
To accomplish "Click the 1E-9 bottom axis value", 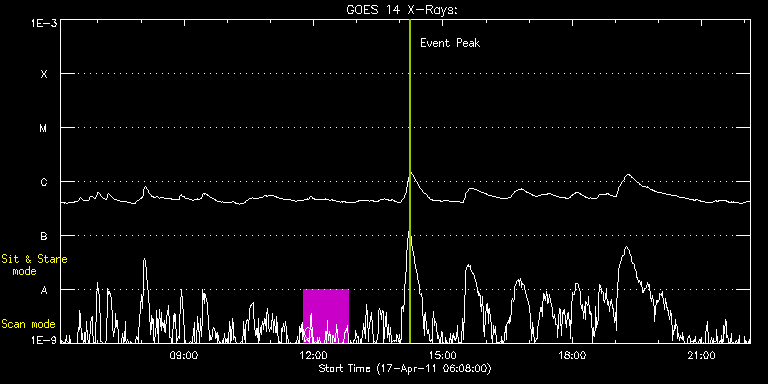I will click(42, 339).
